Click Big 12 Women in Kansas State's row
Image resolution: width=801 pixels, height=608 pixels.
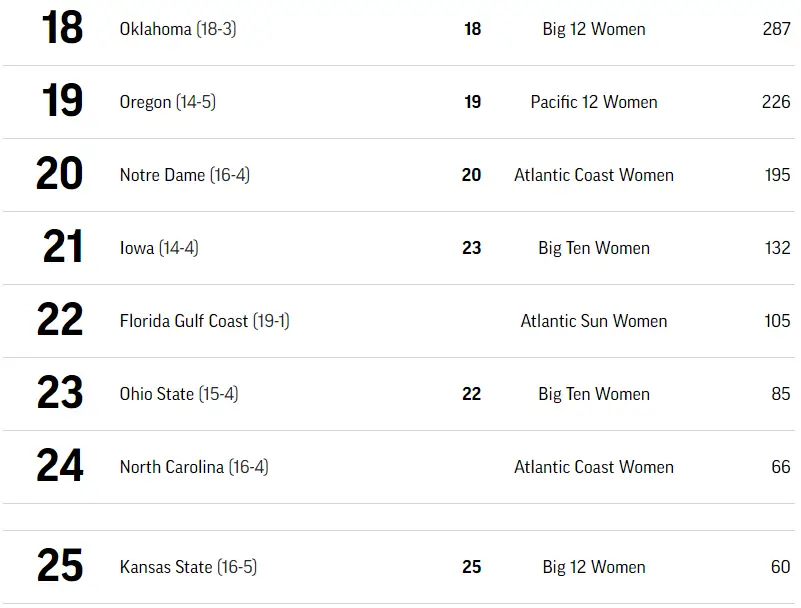pos(594,567)
